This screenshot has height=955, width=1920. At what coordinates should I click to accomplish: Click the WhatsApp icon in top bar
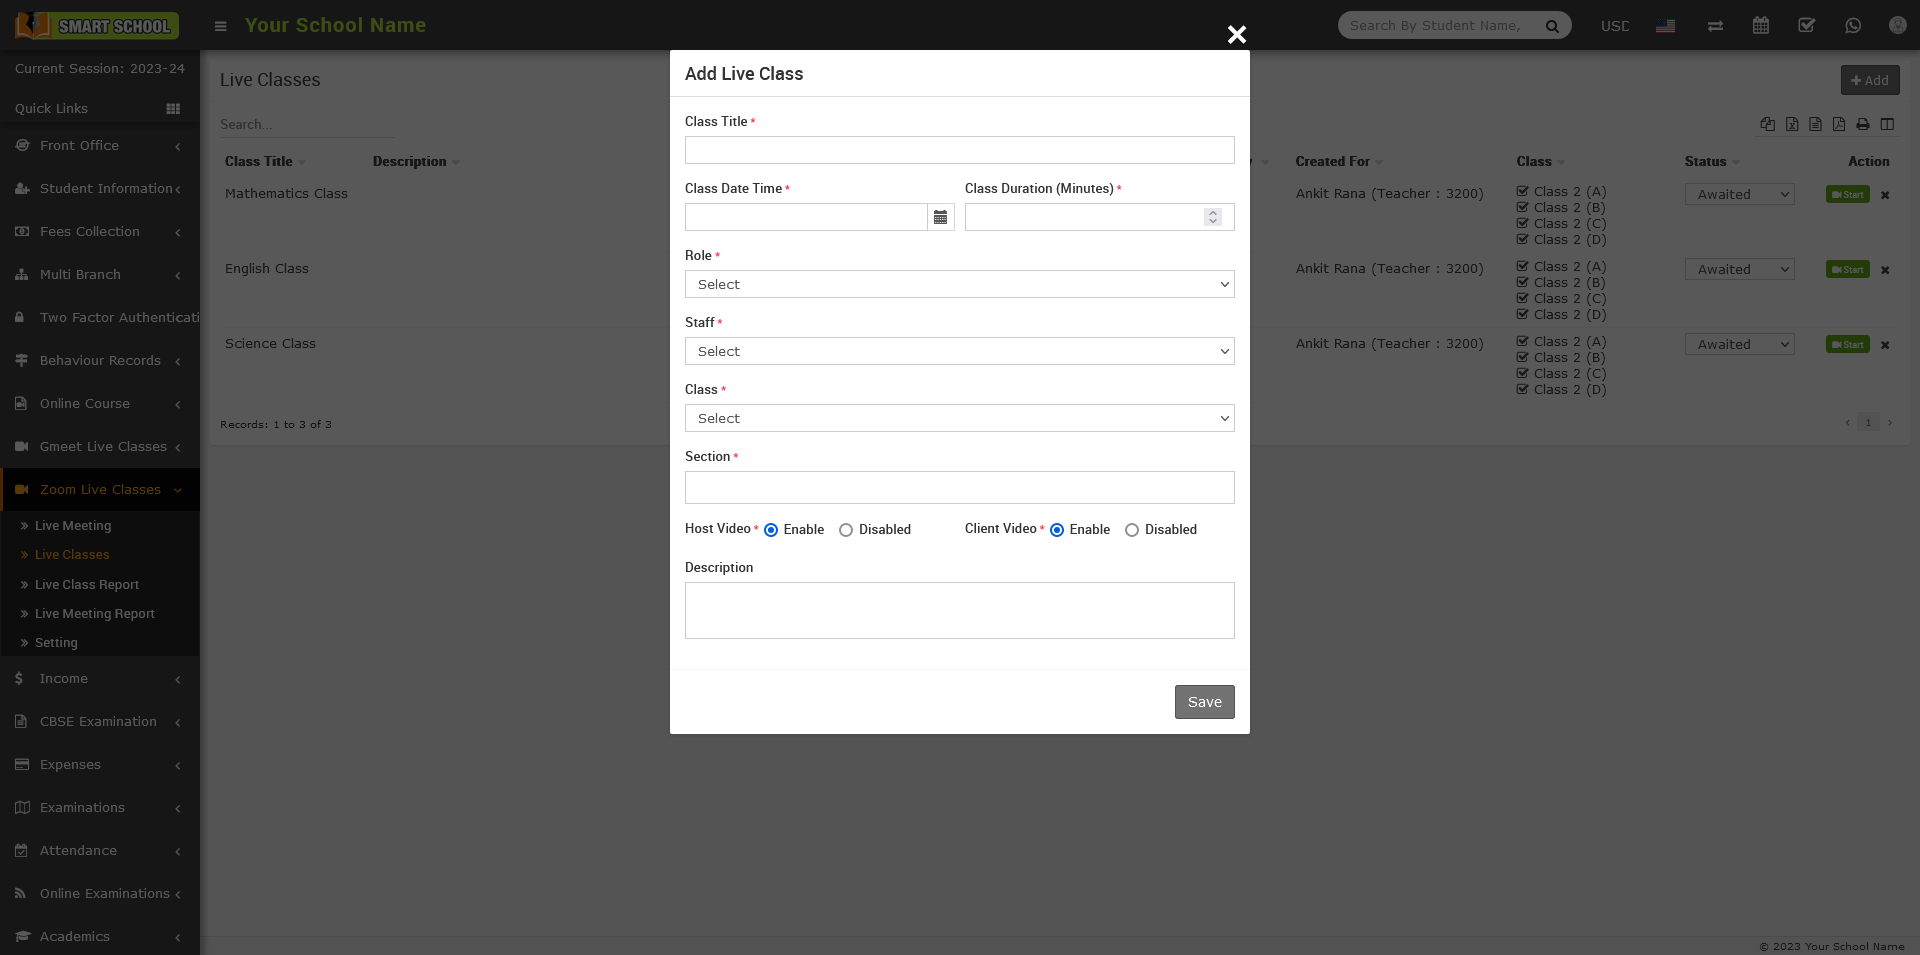point(1852,26)
